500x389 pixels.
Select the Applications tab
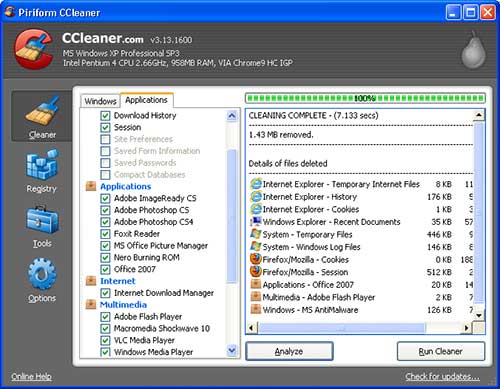(x=146, y=100)
